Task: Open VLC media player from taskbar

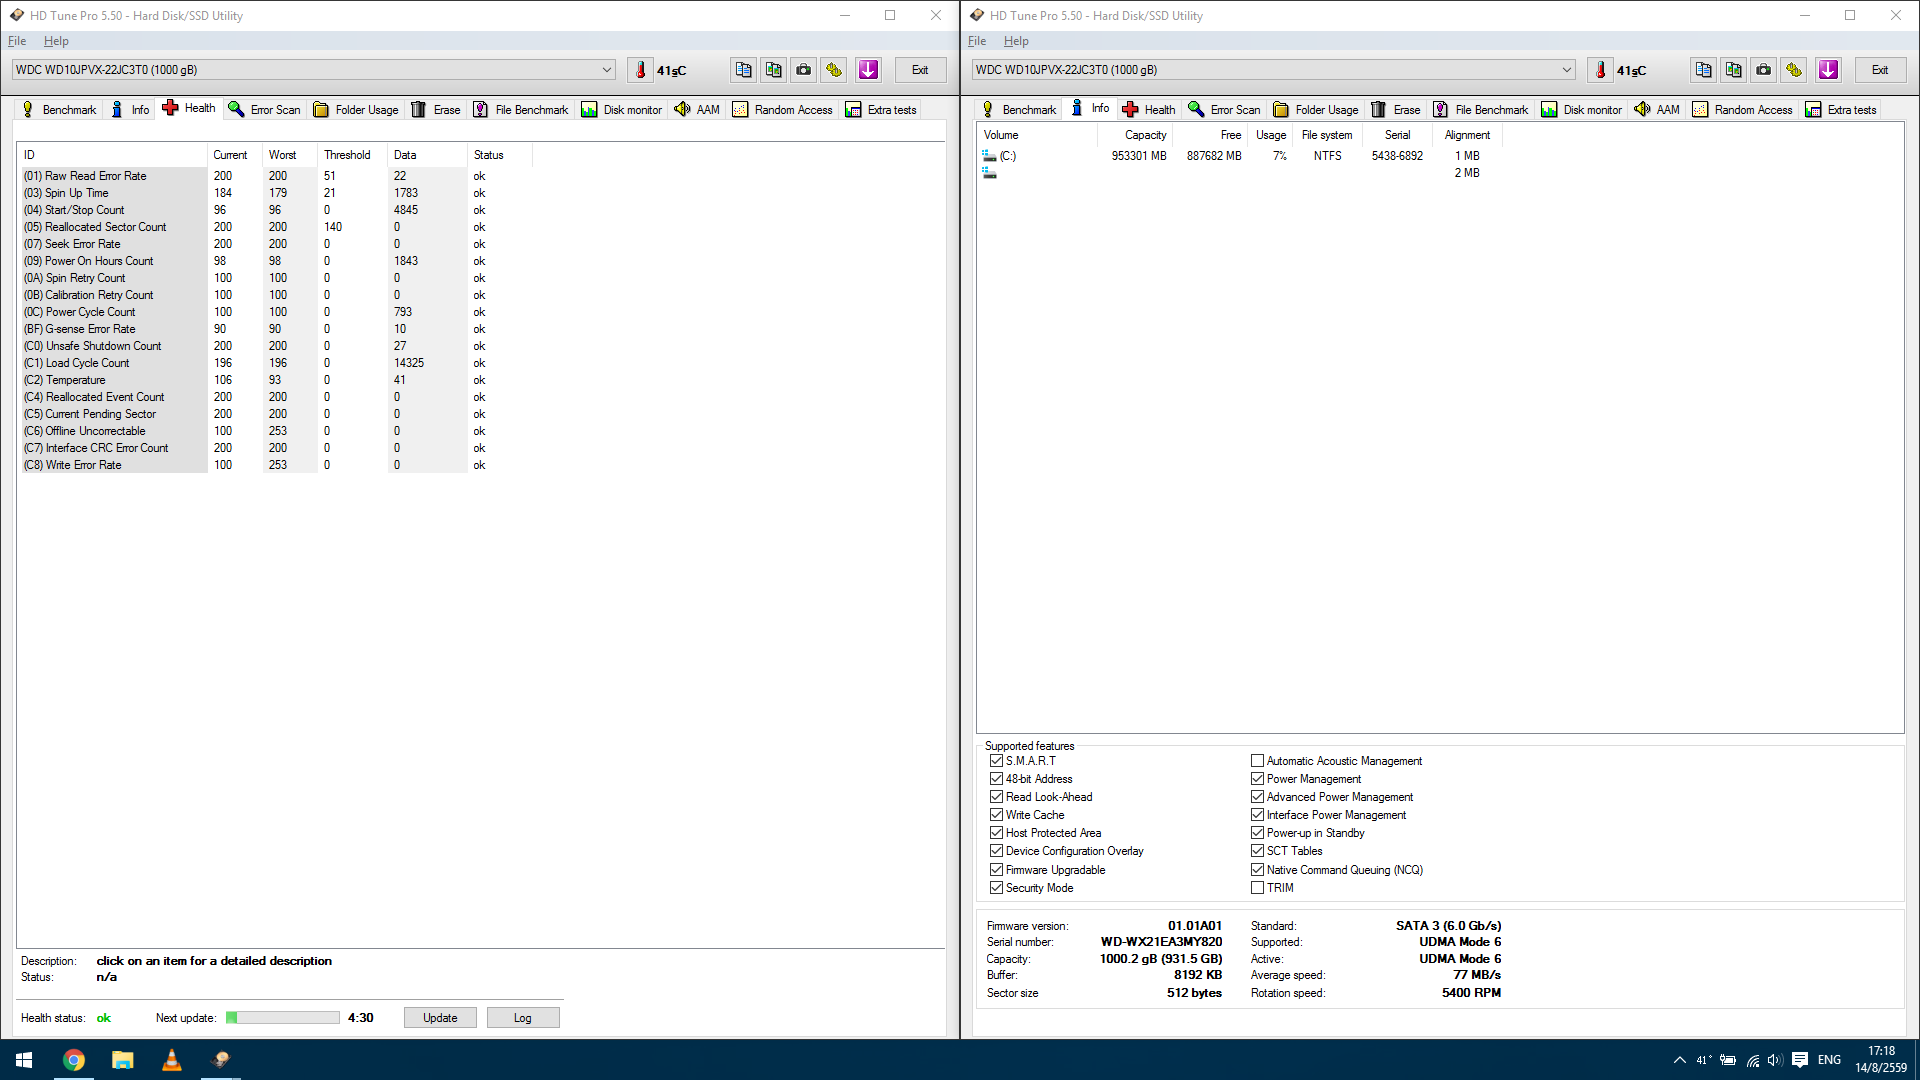Action: tap(172, 1060)
